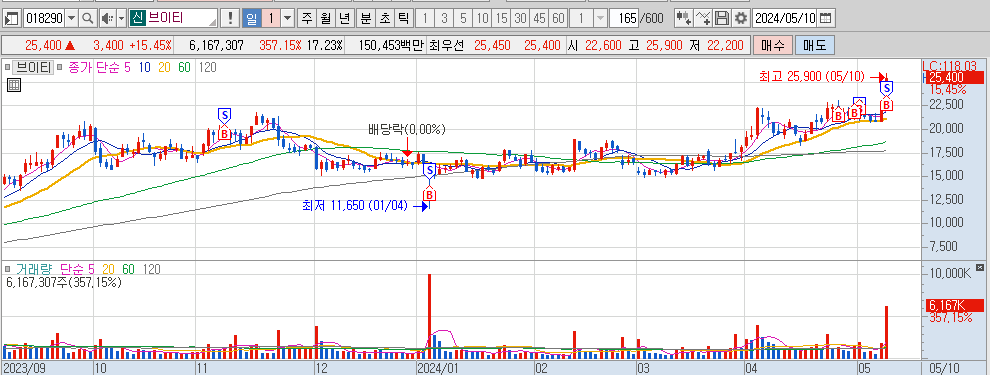Choose the 15 interval button in toolbar
Screen dimensions: 990x375
pyautogui.click(x=501, y=18)
